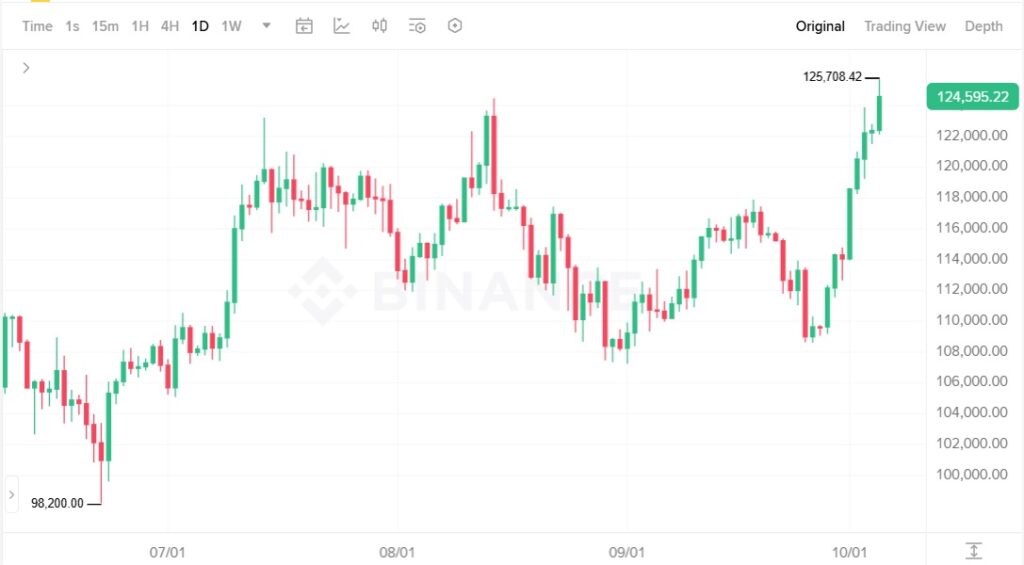Select the 15m interval

pos(105,26)
